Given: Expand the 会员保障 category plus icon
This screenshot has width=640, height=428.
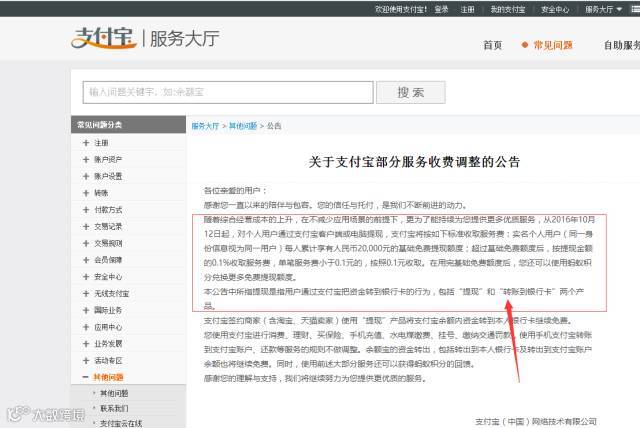Looking at the screenshot, I should [86, 260].
